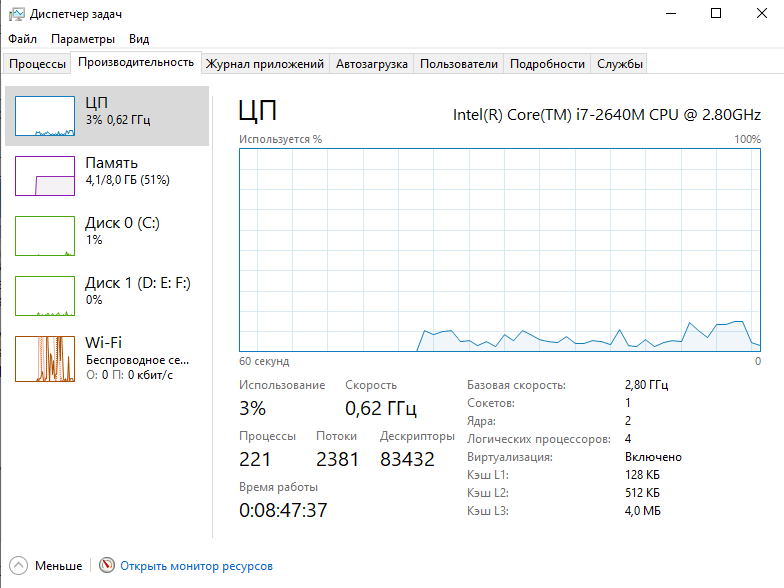Click the Диск 1 (D: E: F:) label
784x588 pixels.
(x=138, y=282)
